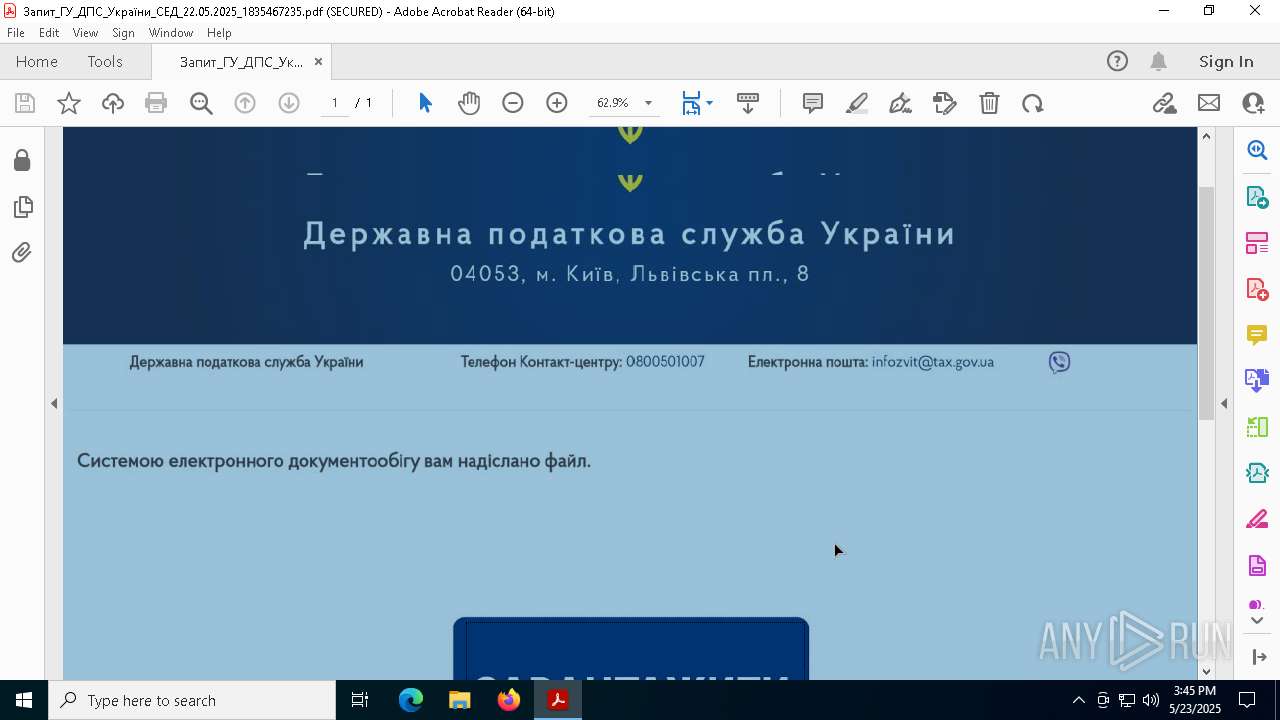Open the Window menu

click(x=171, y=33)
